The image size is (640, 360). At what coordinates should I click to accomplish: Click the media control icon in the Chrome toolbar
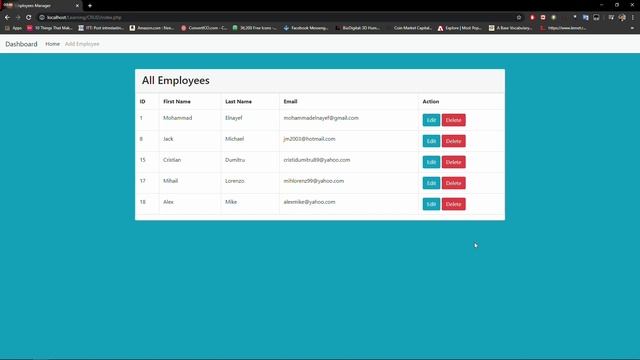tap(611, 18)
